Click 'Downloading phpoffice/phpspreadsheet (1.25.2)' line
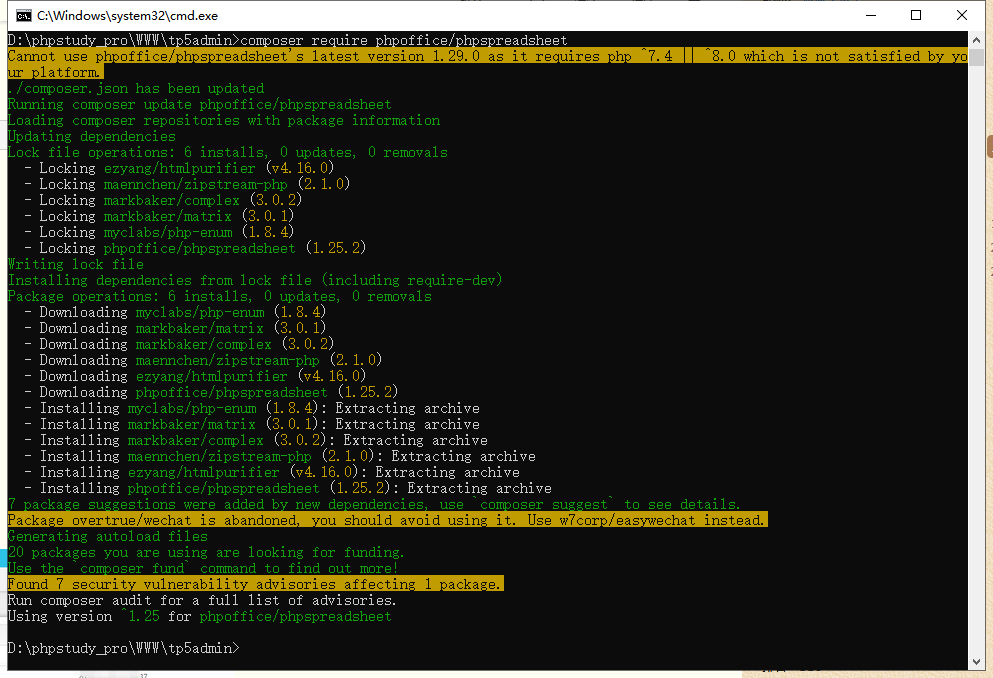This screenshot has width=993, height=678. pyautogui.click(x=212, y=392)
